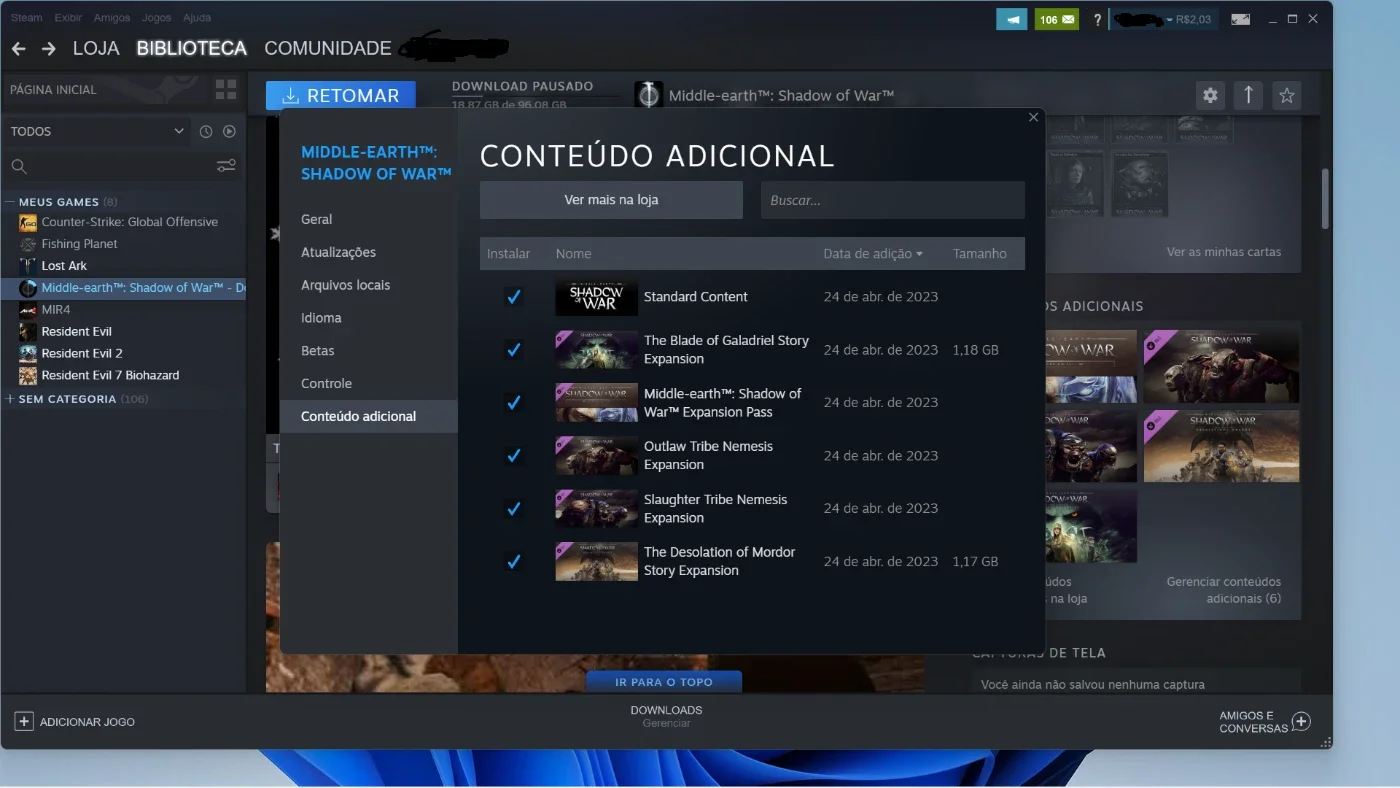The image size is (1400, 788).
Task: Close the properties dialog X
Action: [1034, 117]
